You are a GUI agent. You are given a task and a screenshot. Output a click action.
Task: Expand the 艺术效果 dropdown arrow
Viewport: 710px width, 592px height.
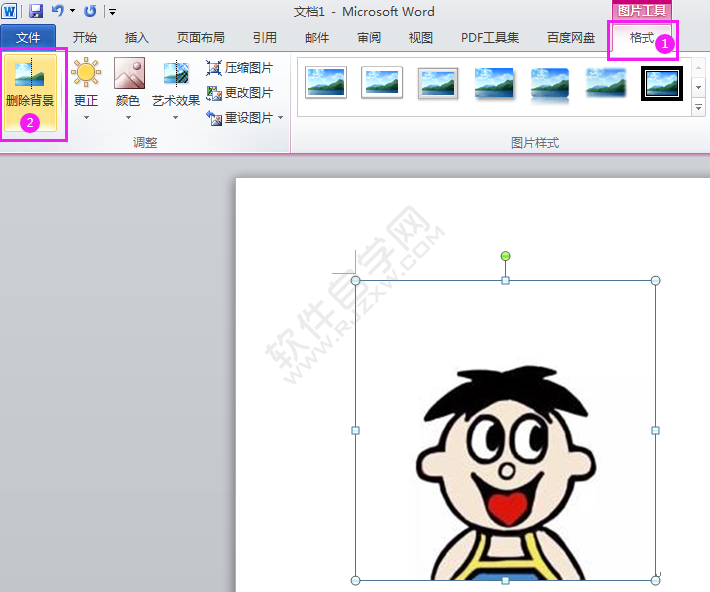pyautogui.click(x=176, y=118)
